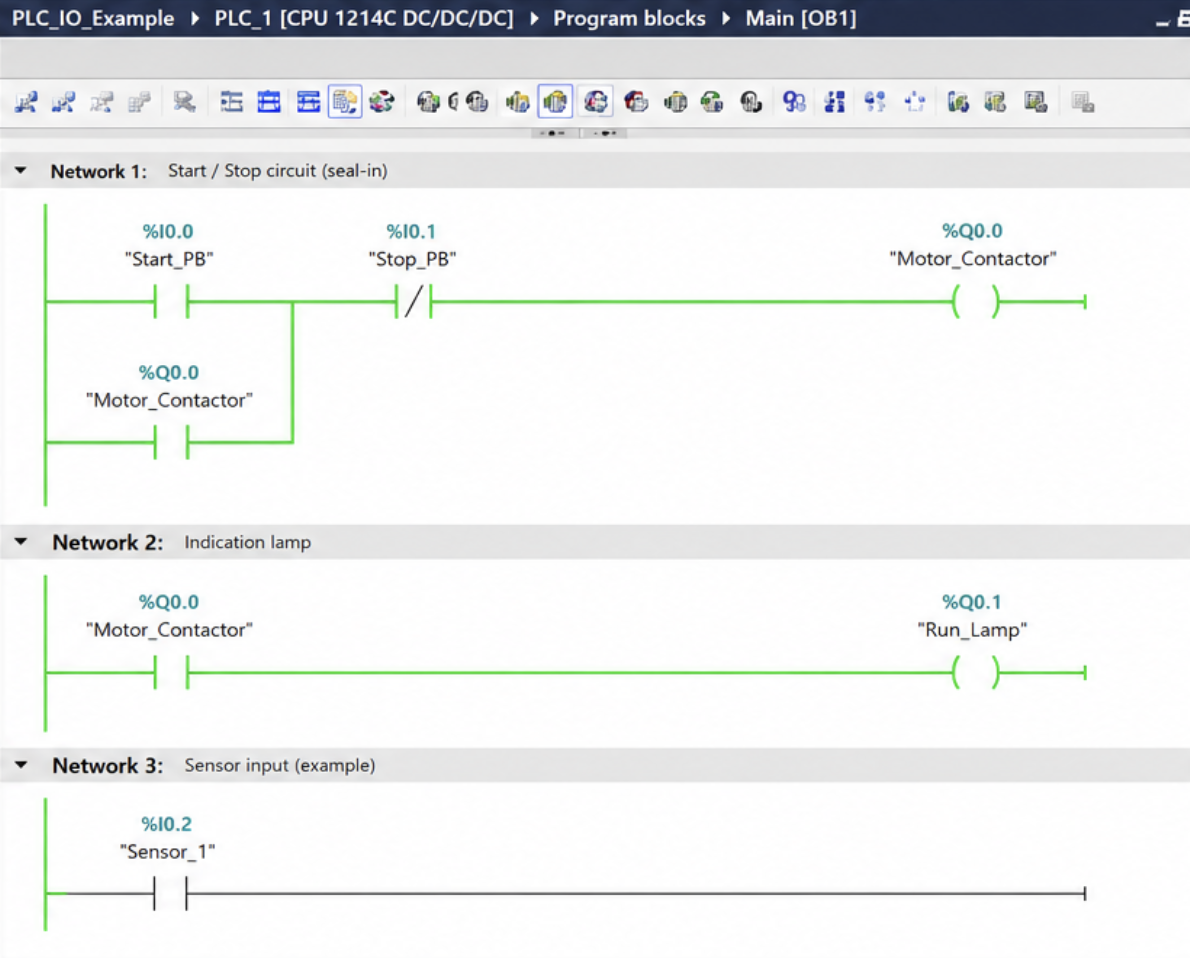1190x958 pixels.
Task: Collapse Network 3 with its arrow
Action: (20, 765)
